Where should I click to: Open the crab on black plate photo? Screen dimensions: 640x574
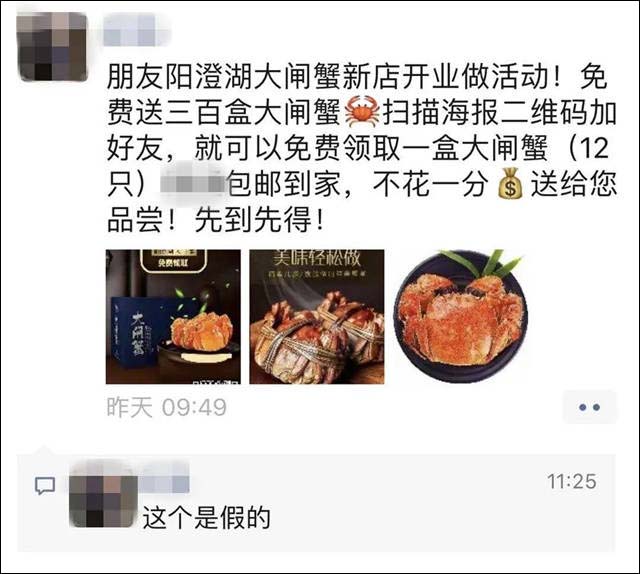click(461, 317)
